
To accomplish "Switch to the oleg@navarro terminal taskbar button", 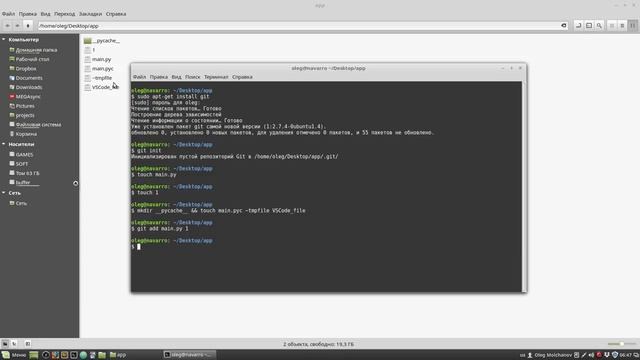I will 189,355.
